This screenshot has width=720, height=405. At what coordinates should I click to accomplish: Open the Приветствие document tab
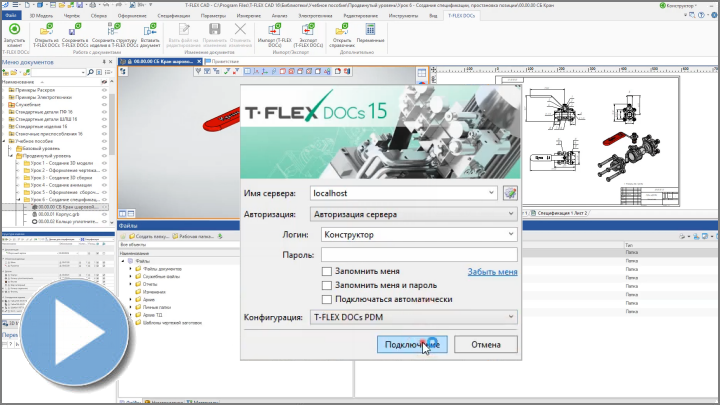pos(222,61)
